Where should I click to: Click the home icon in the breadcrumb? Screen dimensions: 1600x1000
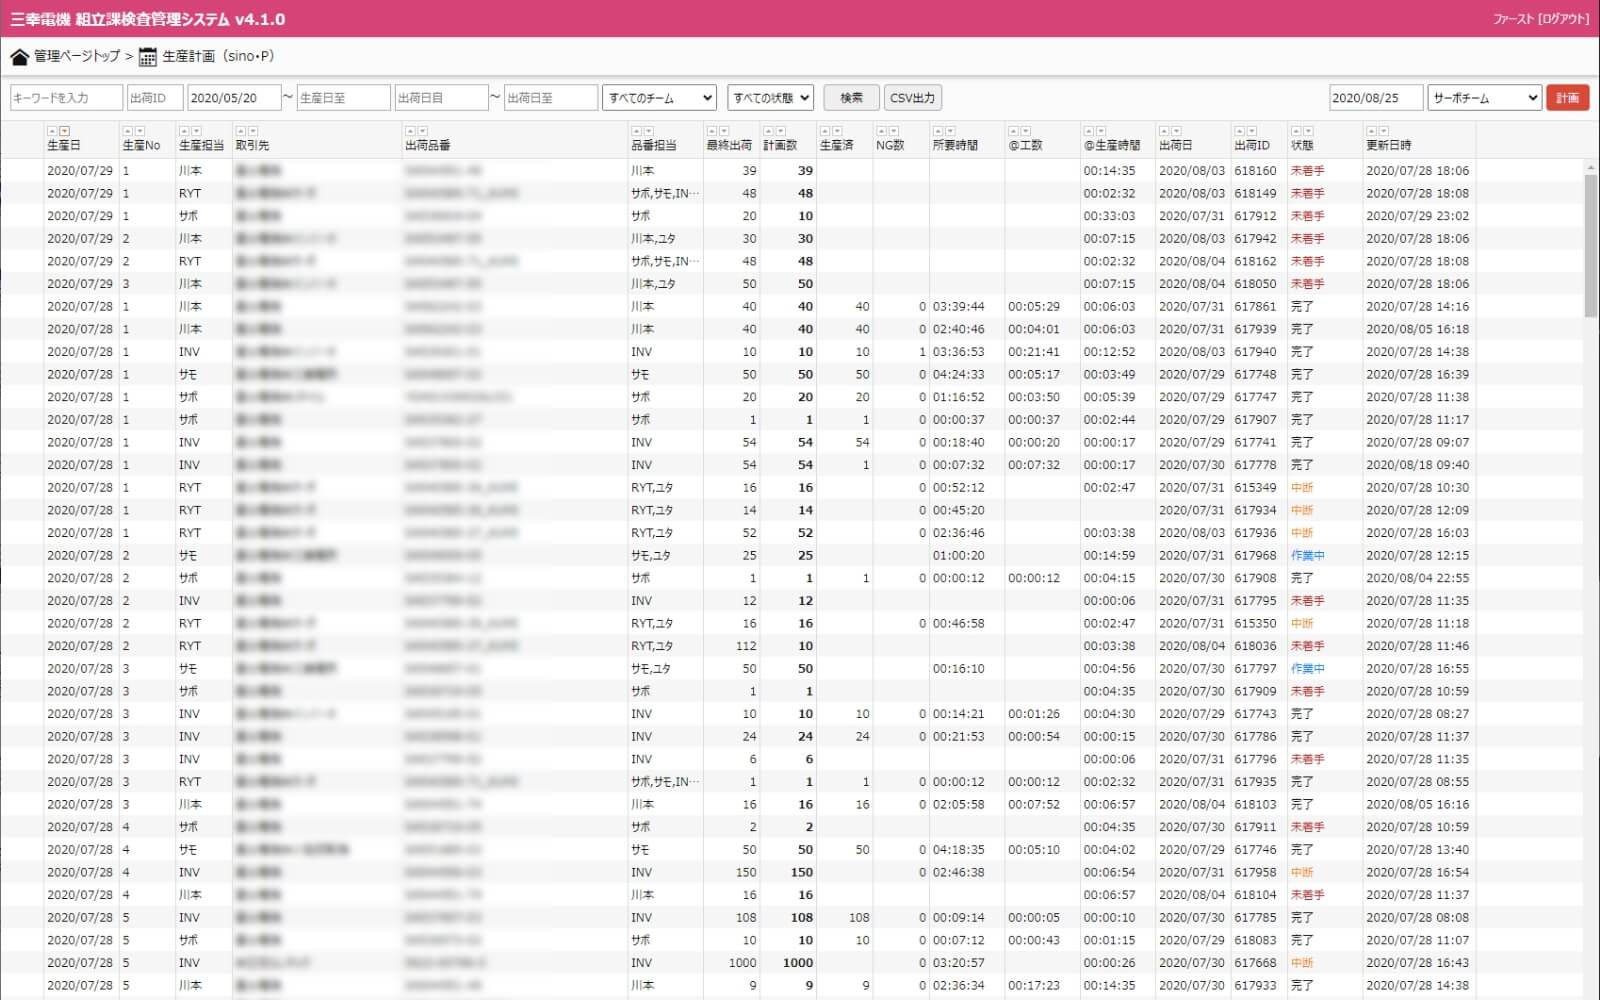coord(19,57)
